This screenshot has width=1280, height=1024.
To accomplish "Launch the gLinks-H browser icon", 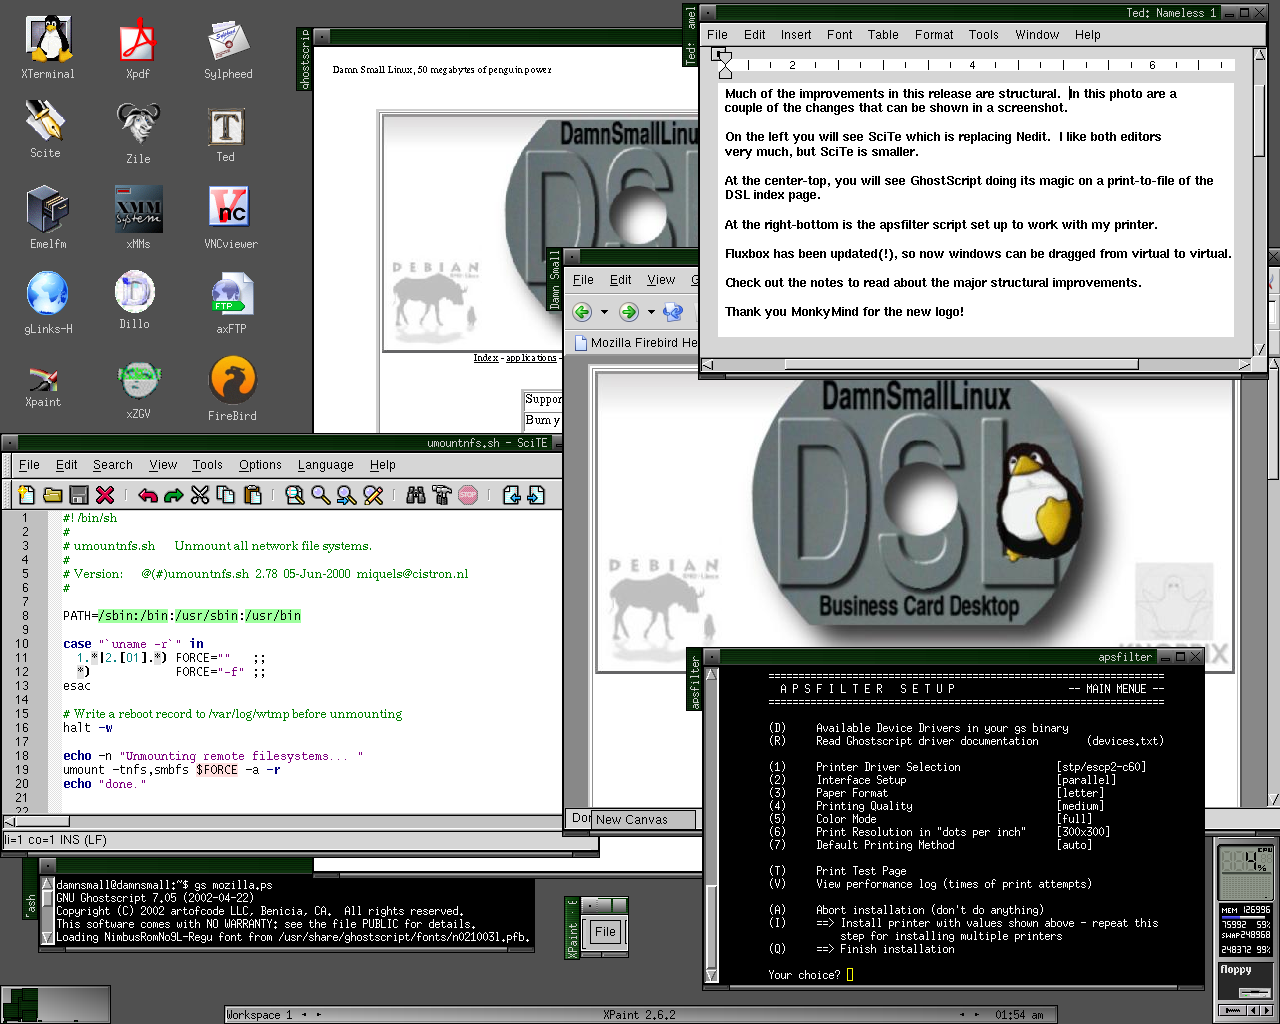I will (x=48, y=302).
